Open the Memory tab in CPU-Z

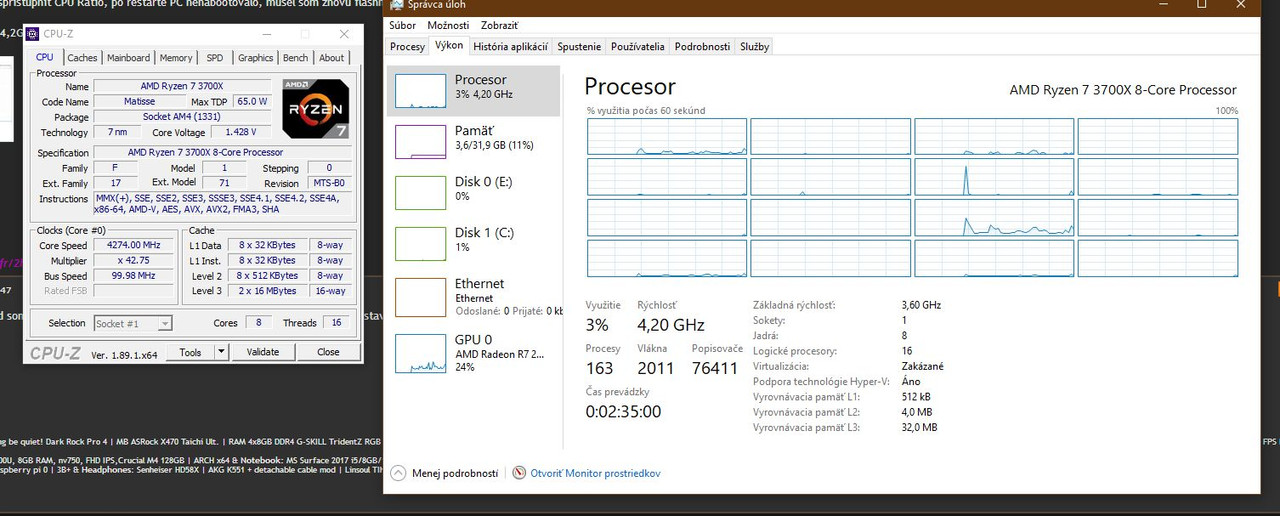(176, 58)
